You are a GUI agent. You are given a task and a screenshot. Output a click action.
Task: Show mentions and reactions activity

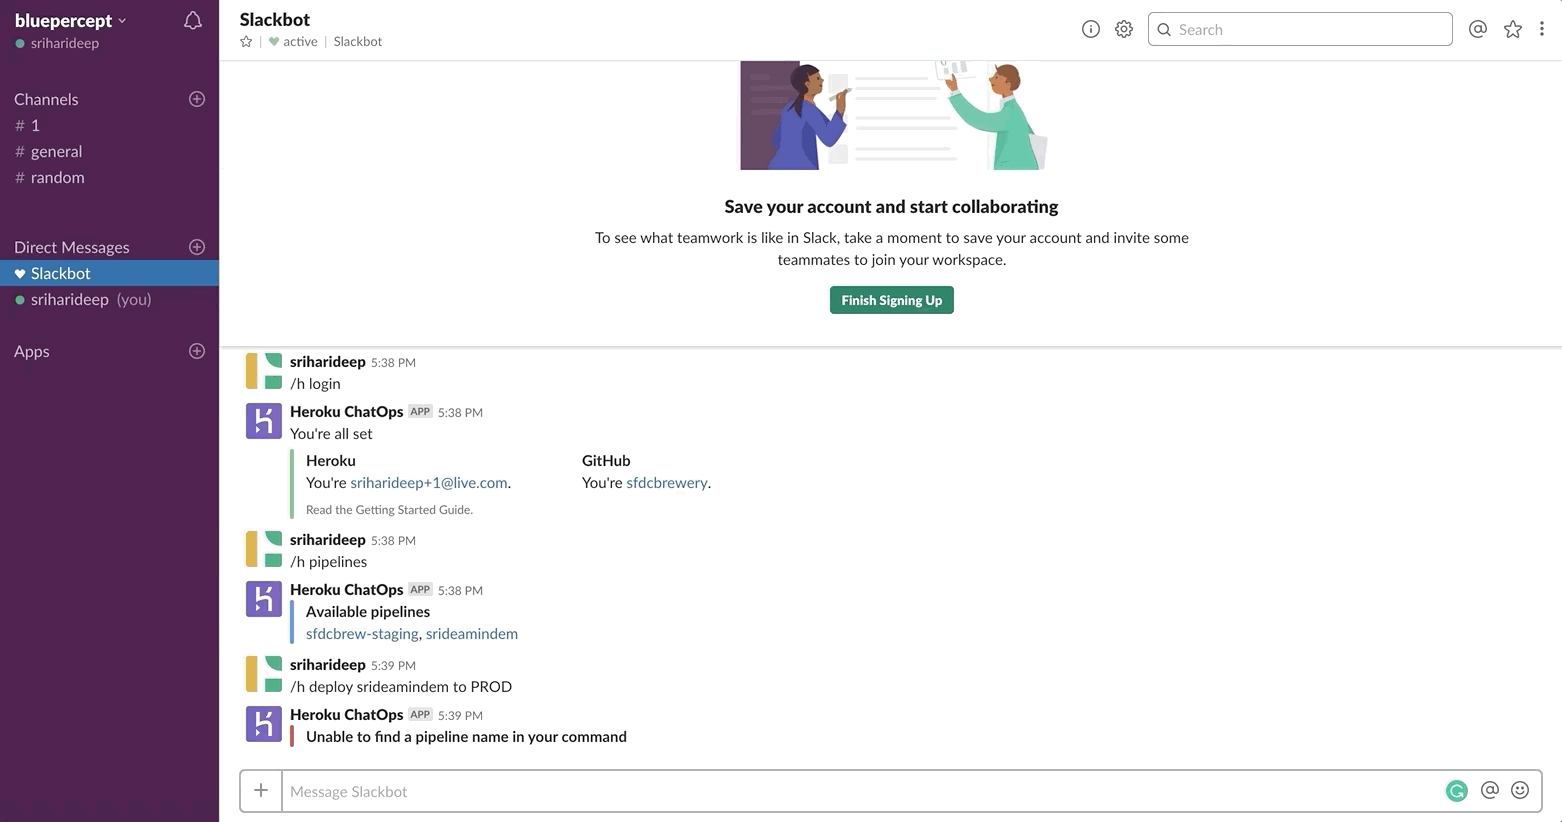click(x=1478, y=29)
